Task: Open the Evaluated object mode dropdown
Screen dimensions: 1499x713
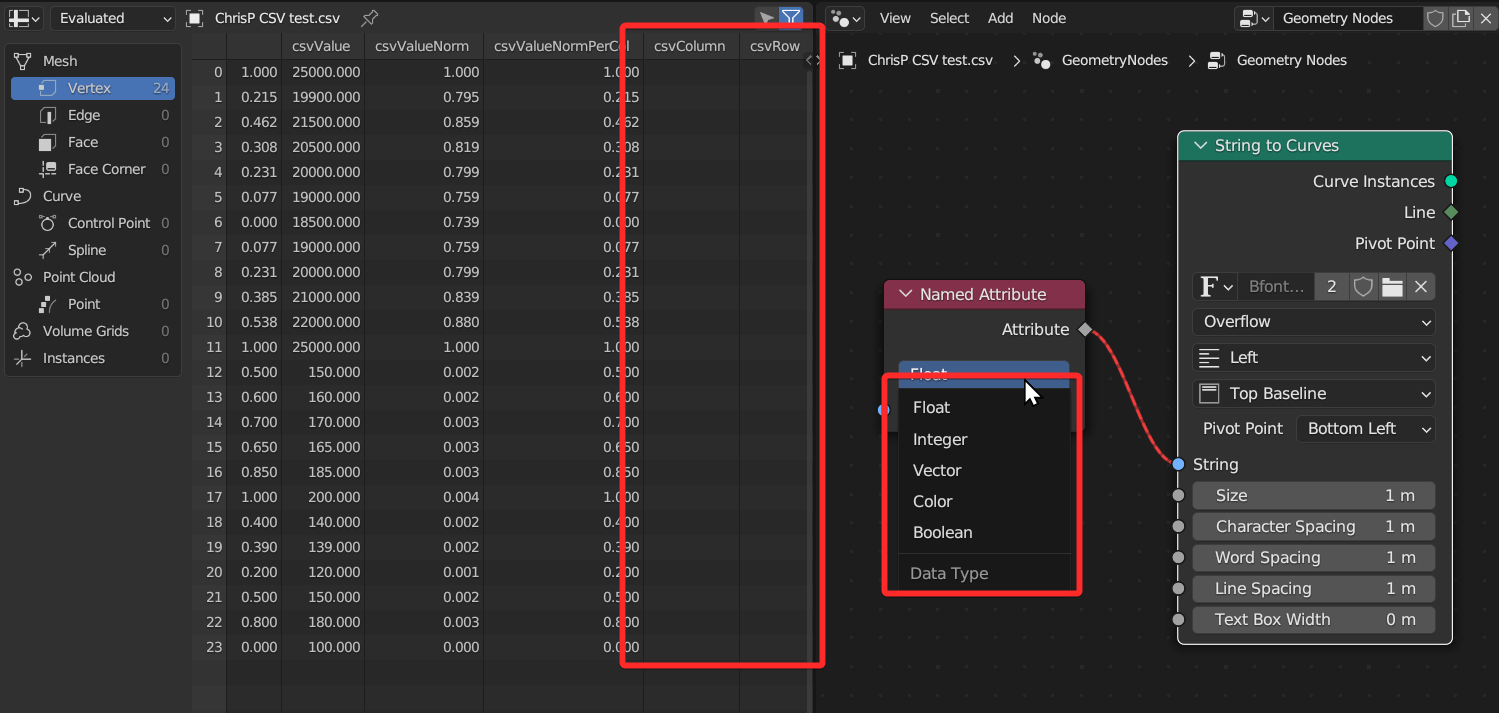Action: [112, 18]
